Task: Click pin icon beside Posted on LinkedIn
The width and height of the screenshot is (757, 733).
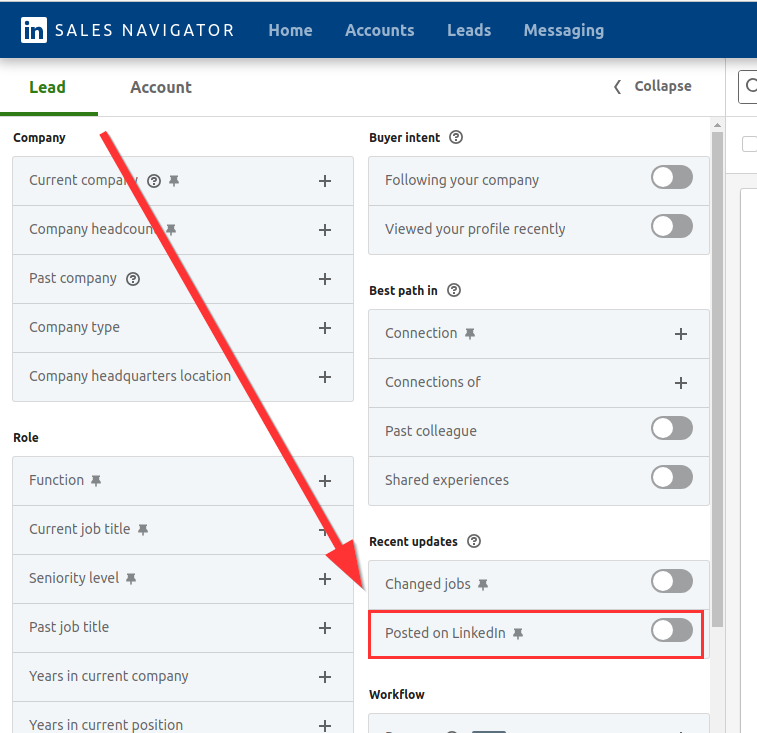Action: pyautogui.click(x=518, y=634)
